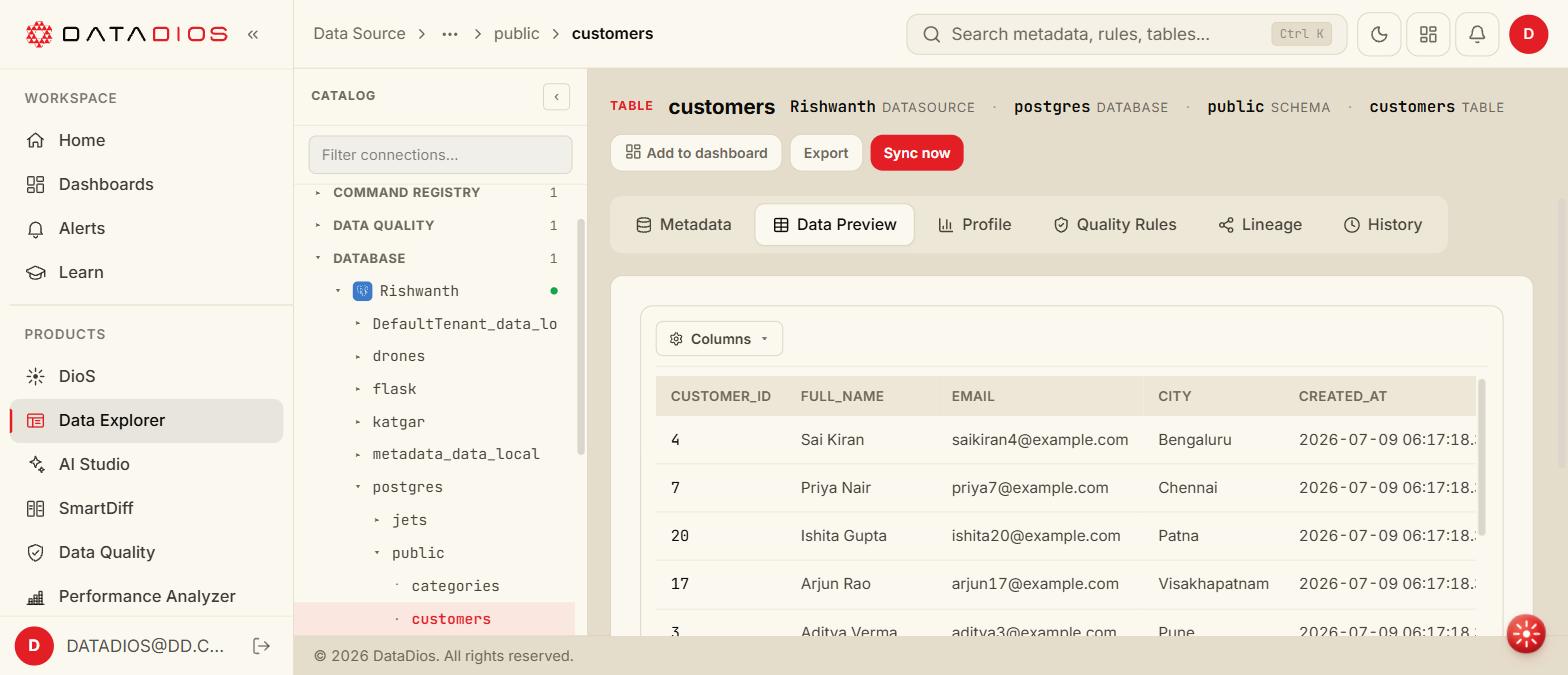Click the catalog tree scrollbar
The width and height of the screenshot is (1568, 675).
(x=581, y=338)
